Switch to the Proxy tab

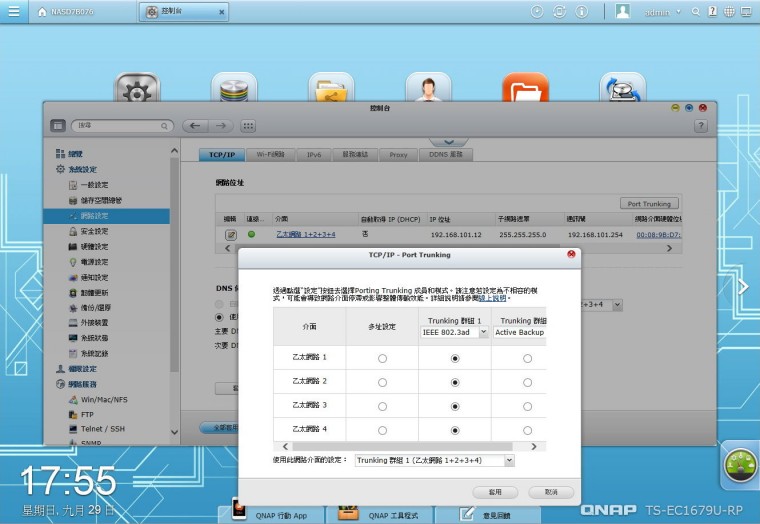[398, 155]
